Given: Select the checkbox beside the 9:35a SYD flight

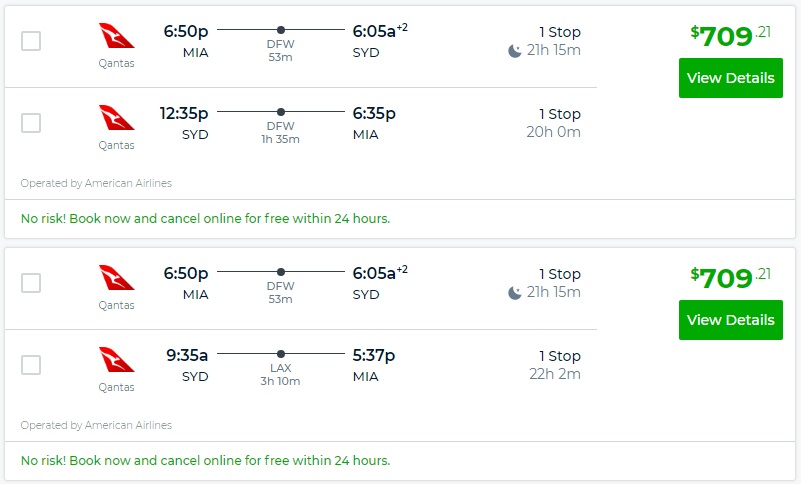Looking at the screenshot, I should [31, 365].
